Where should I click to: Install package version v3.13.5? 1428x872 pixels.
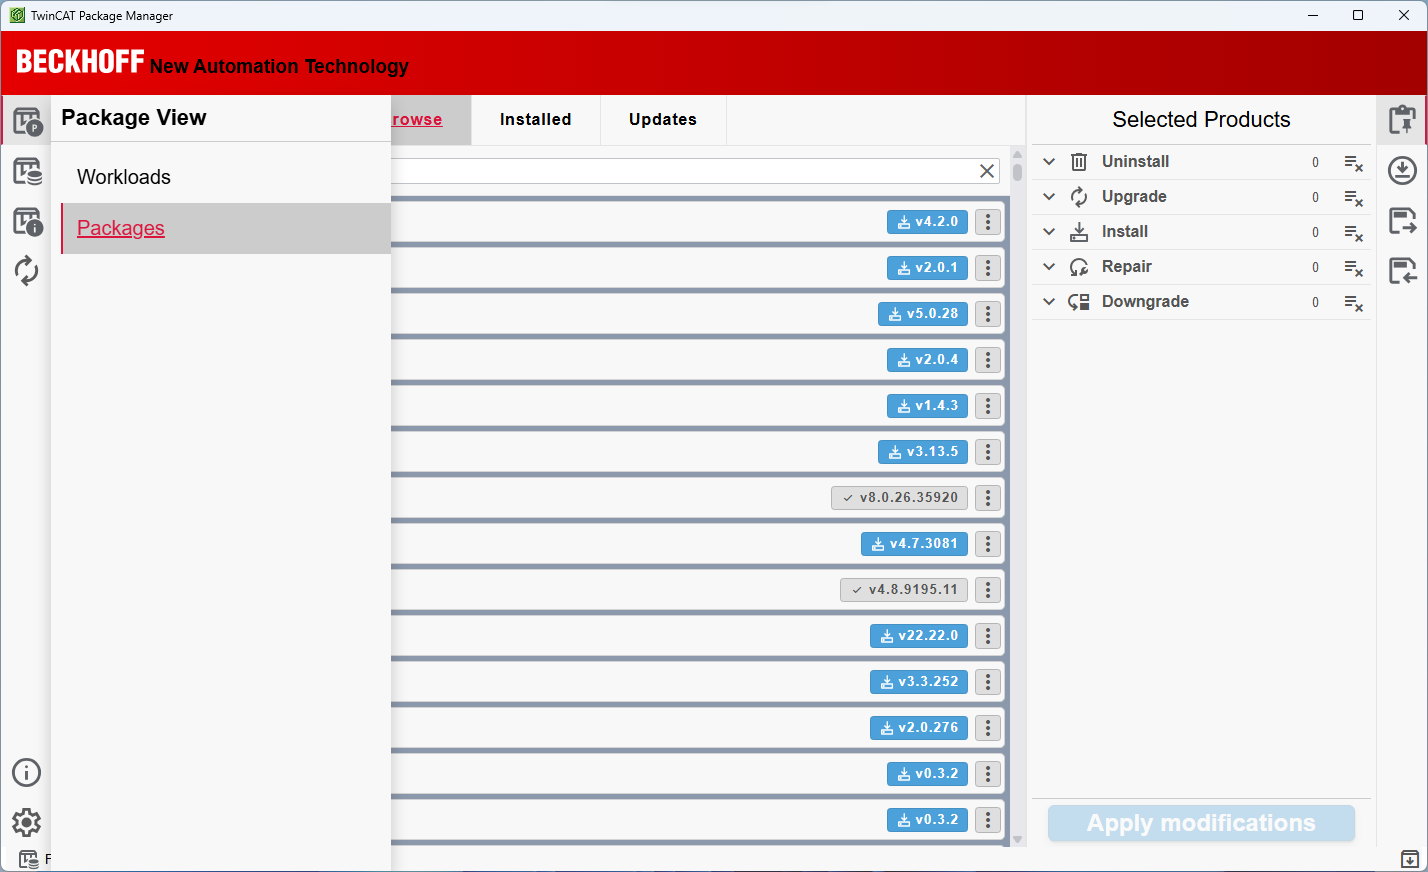(x=923, y=452)
